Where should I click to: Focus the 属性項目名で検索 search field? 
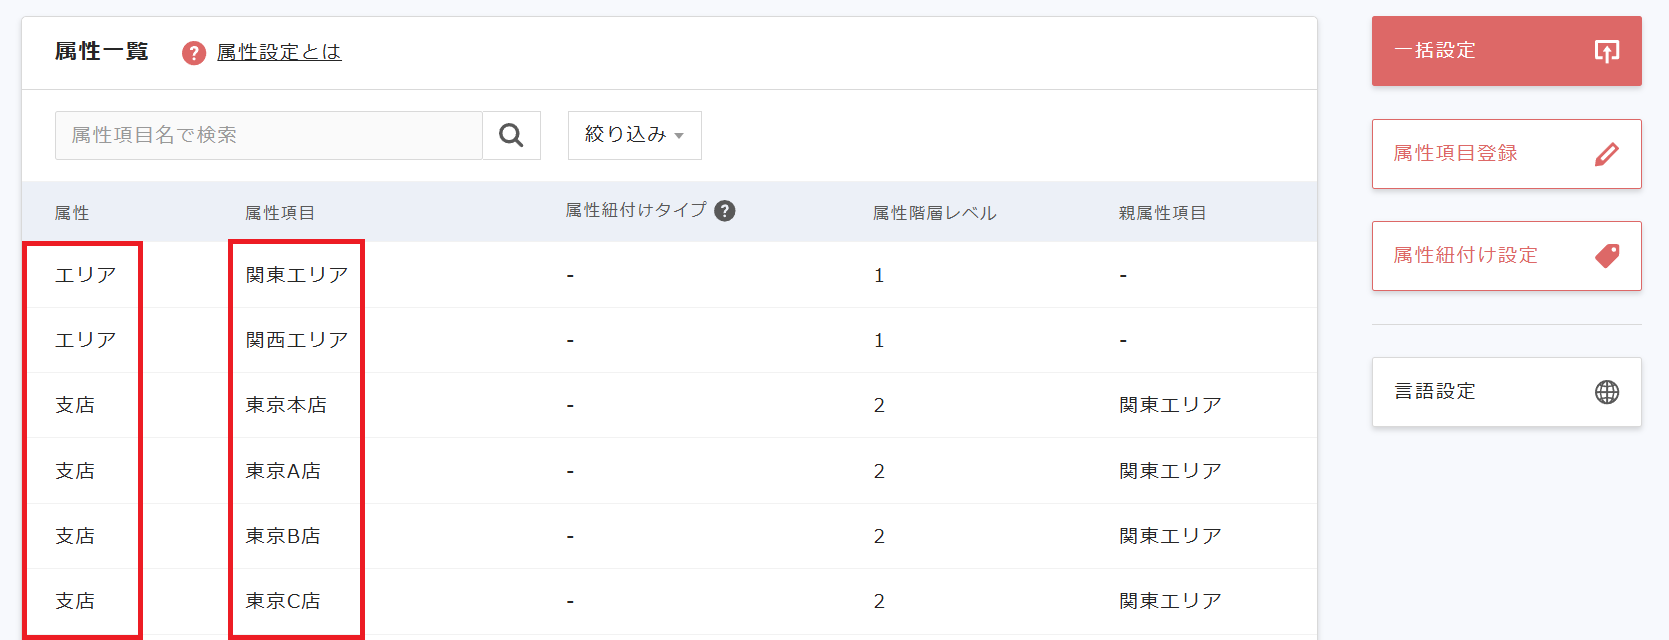pos(268,135)
